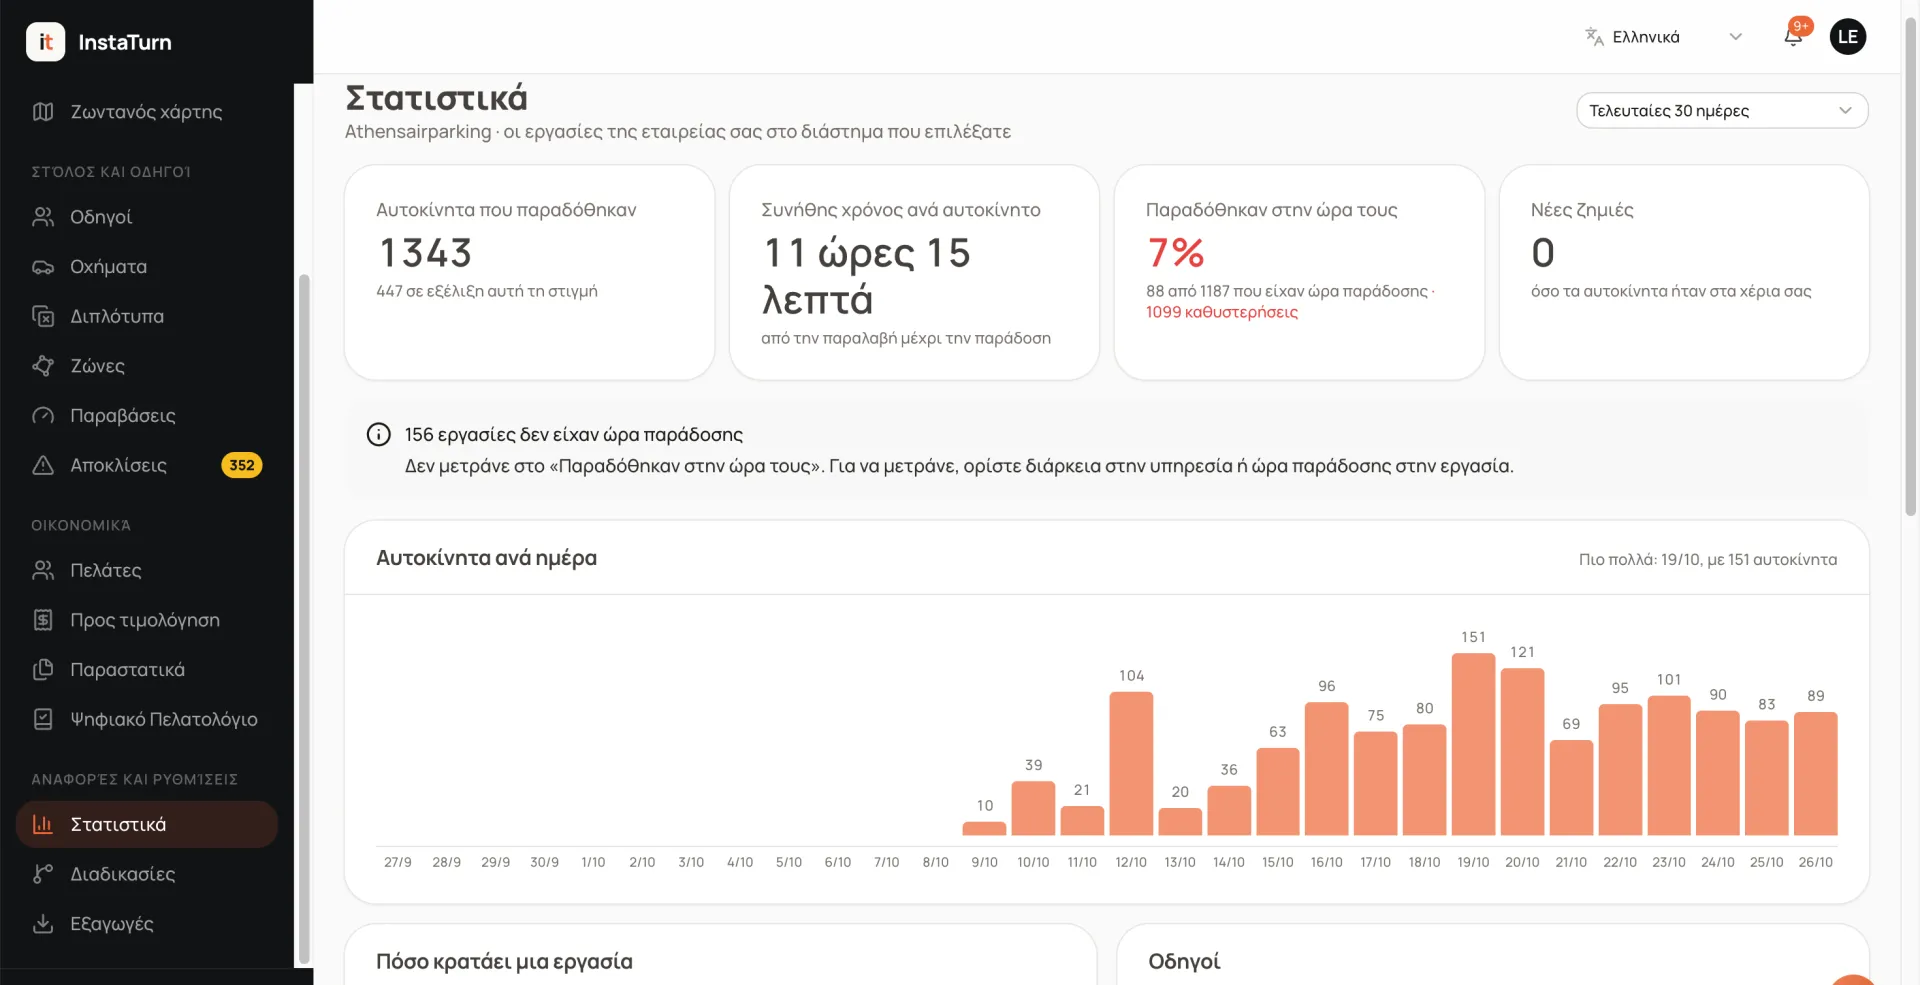Click the Πιο πολλά: 19/10 summary text
The image size is (1920, 985).
pos(1708,559)
